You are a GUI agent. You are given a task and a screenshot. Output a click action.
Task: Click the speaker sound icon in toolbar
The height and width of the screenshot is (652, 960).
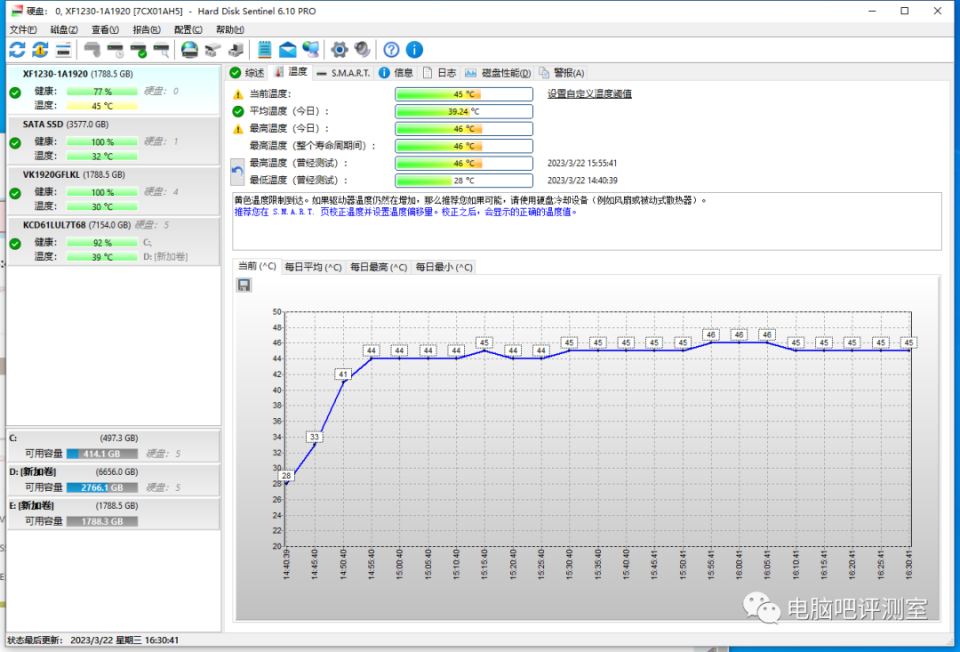coord(362,50)
